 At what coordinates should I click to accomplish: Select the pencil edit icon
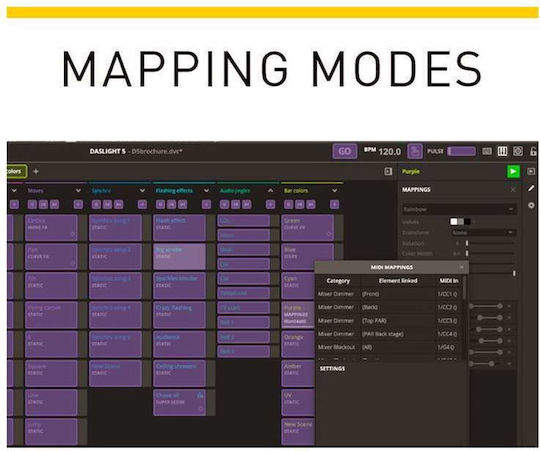click(x=531, y=188)
